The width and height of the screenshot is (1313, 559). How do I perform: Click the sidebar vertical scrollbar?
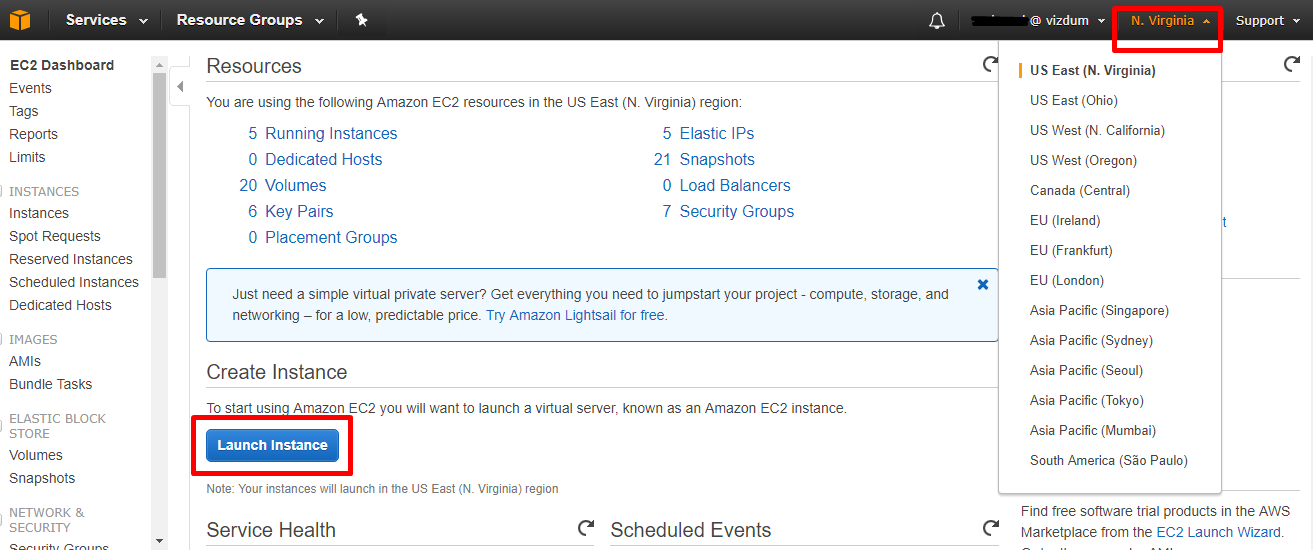point(159,300)
